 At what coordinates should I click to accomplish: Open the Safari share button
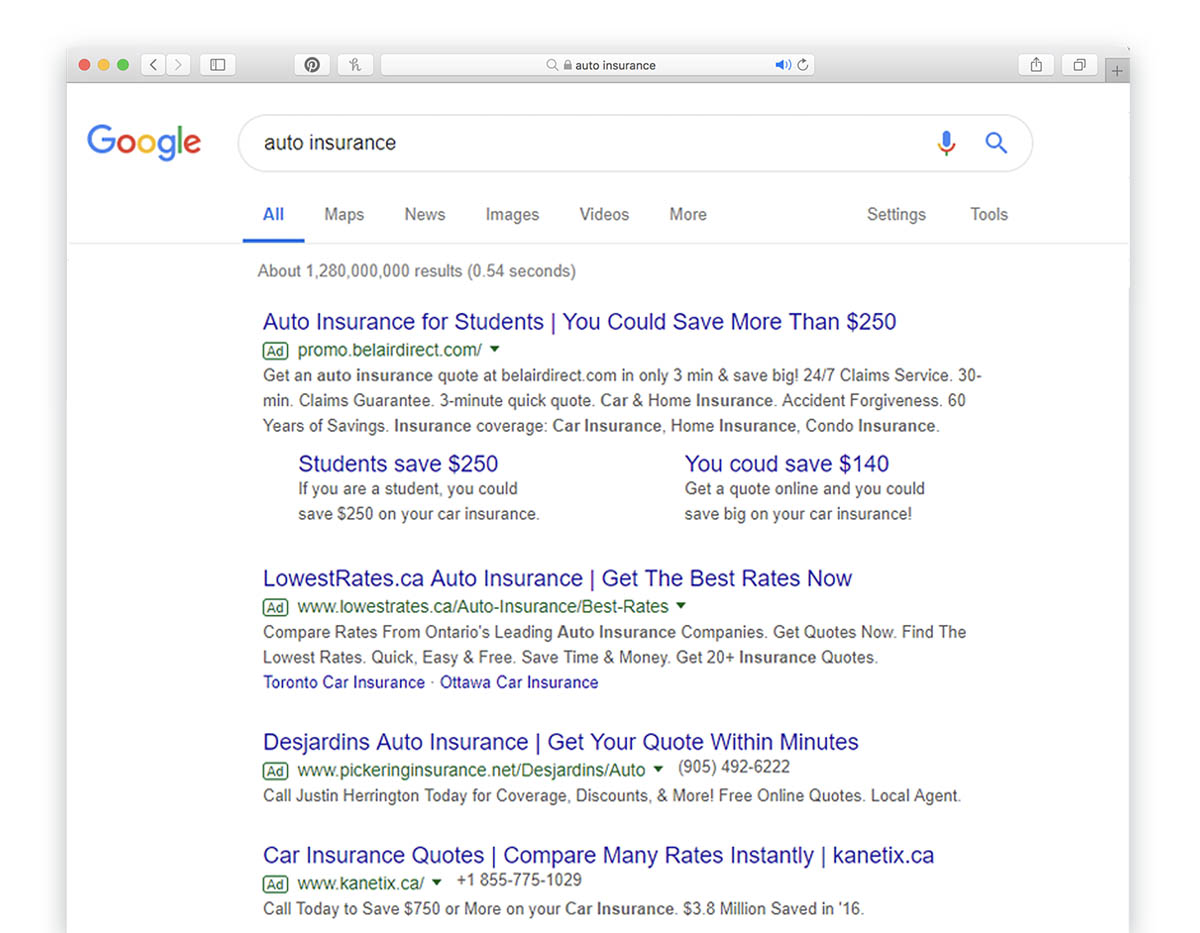(x=1036, y=65)
